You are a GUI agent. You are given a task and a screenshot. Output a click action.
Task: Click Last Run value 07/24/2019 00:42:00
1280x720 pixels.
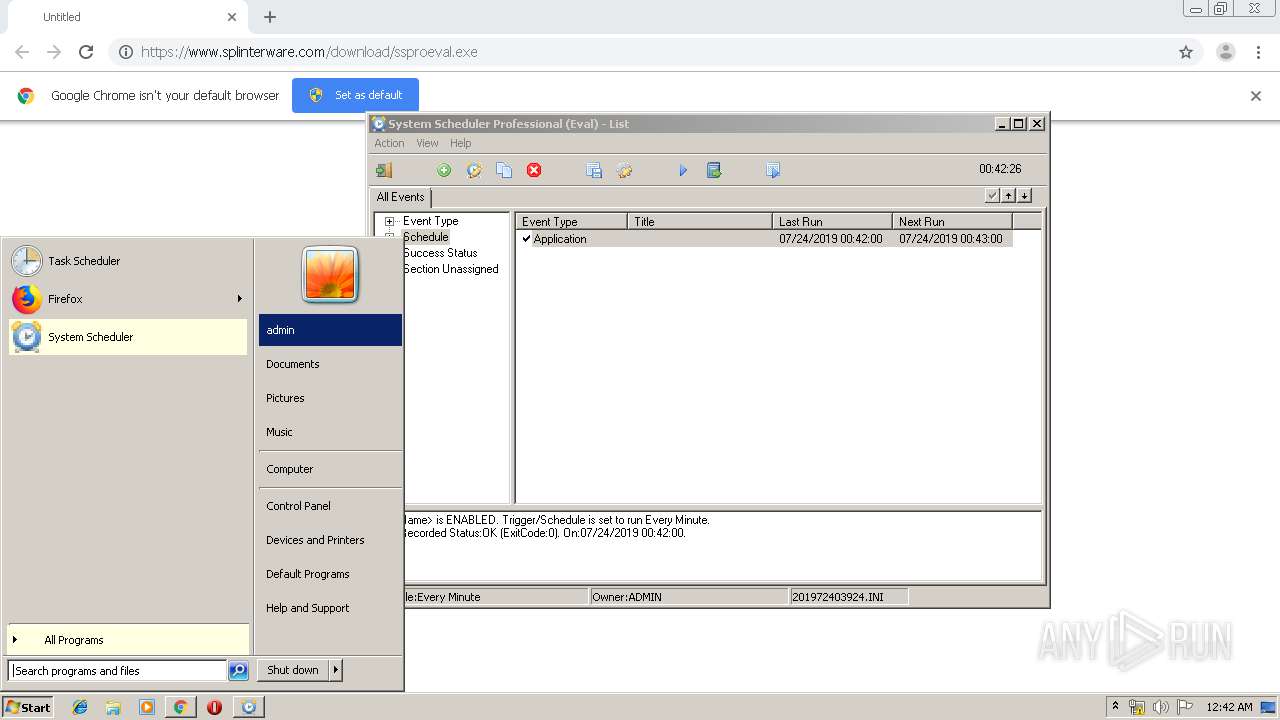click(830, 239)
